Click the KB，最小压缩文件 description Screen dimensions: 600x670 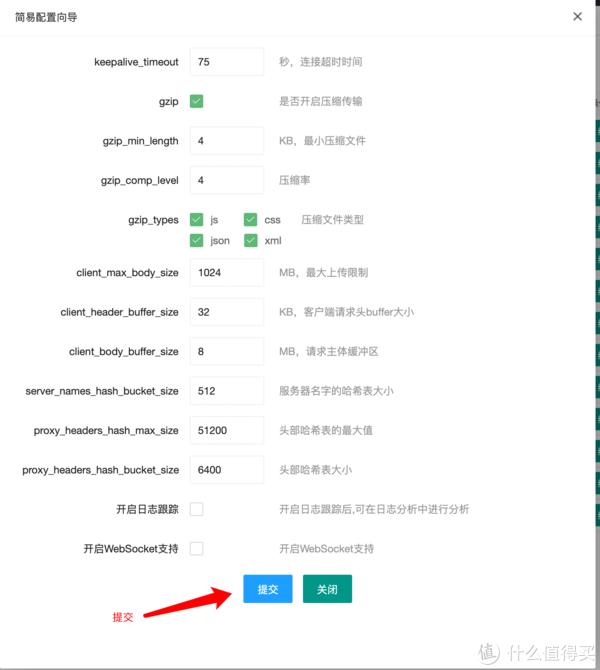point(322,141)
